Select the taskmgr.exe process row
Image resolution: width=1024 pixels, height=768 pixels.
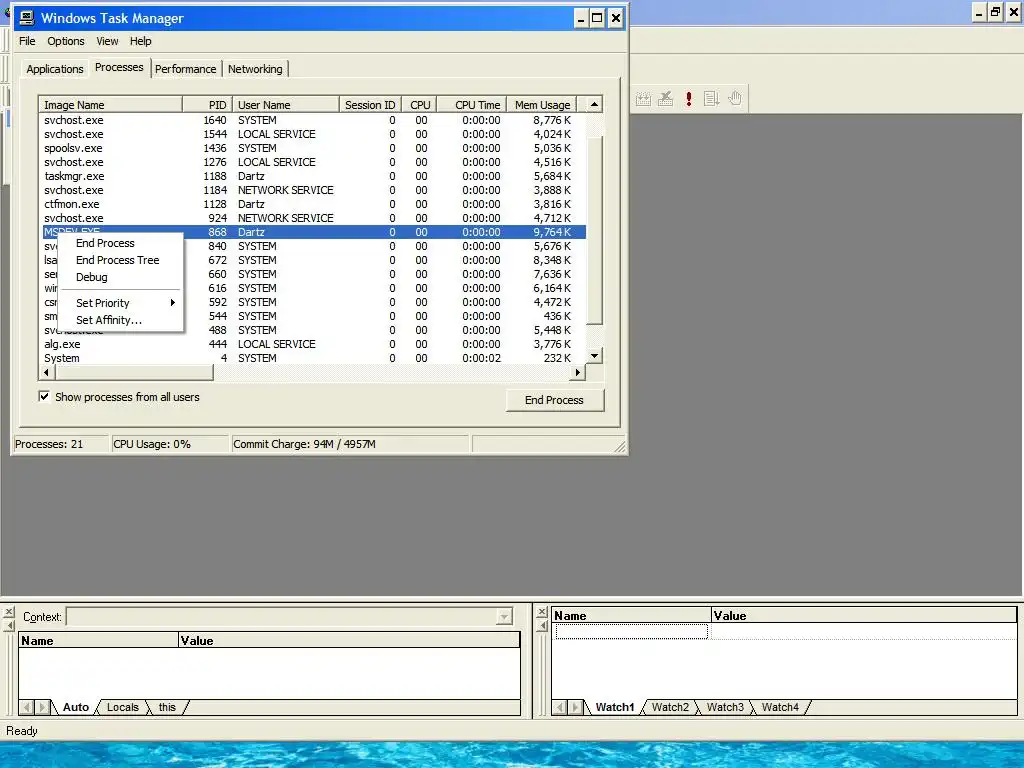click(x=312, y=176)
